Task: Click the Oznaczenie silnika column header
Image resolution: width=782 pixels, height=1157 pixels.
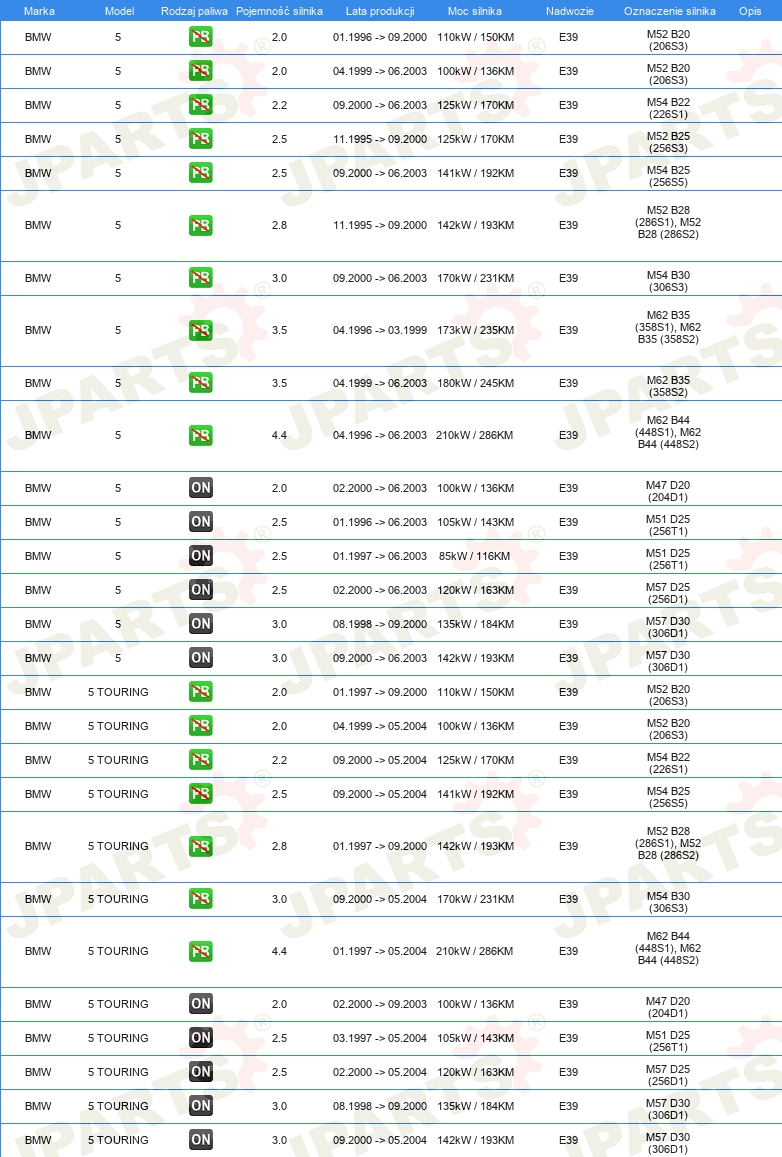Action: point(670,11)
